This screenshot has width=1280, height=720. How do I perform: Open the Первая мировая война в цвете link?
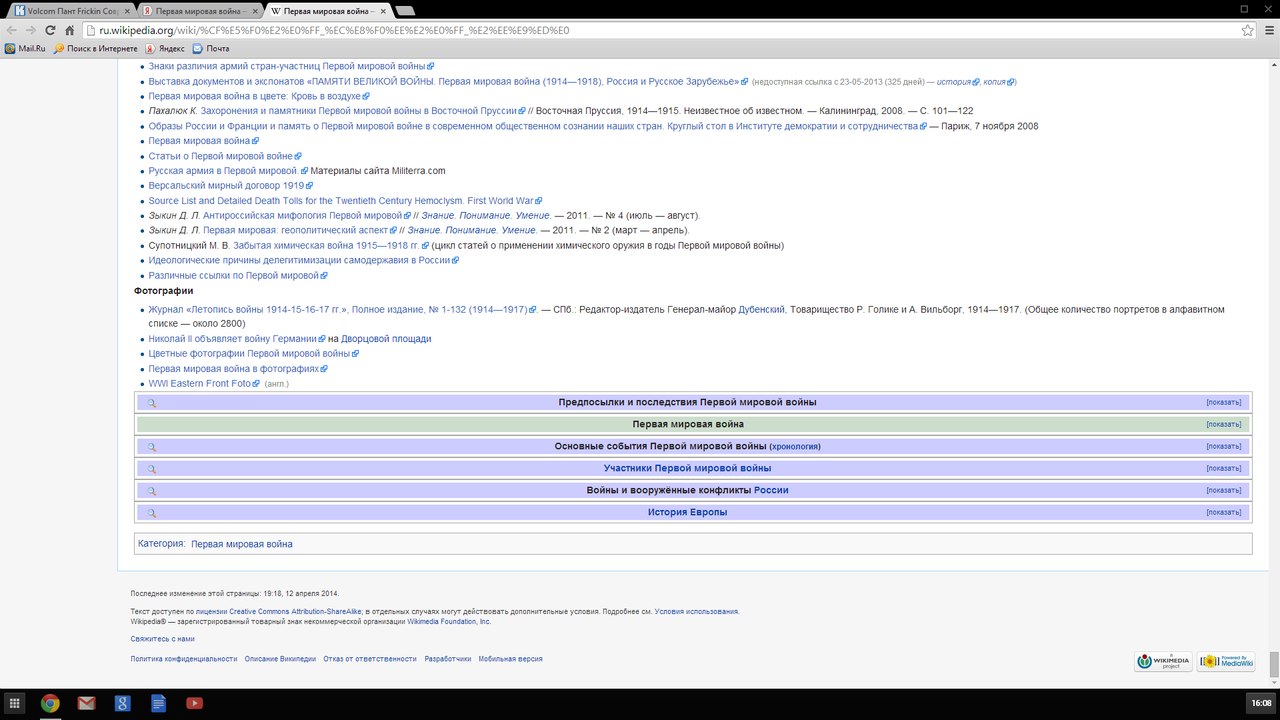point(255,96)
